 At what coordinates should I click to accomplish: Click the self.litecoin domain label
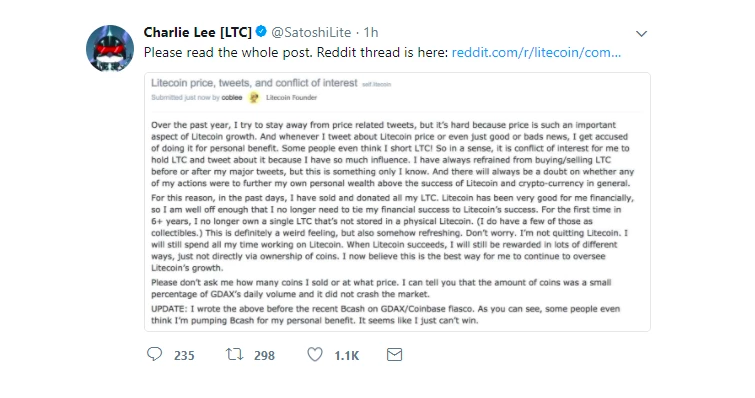pos(377,84)
